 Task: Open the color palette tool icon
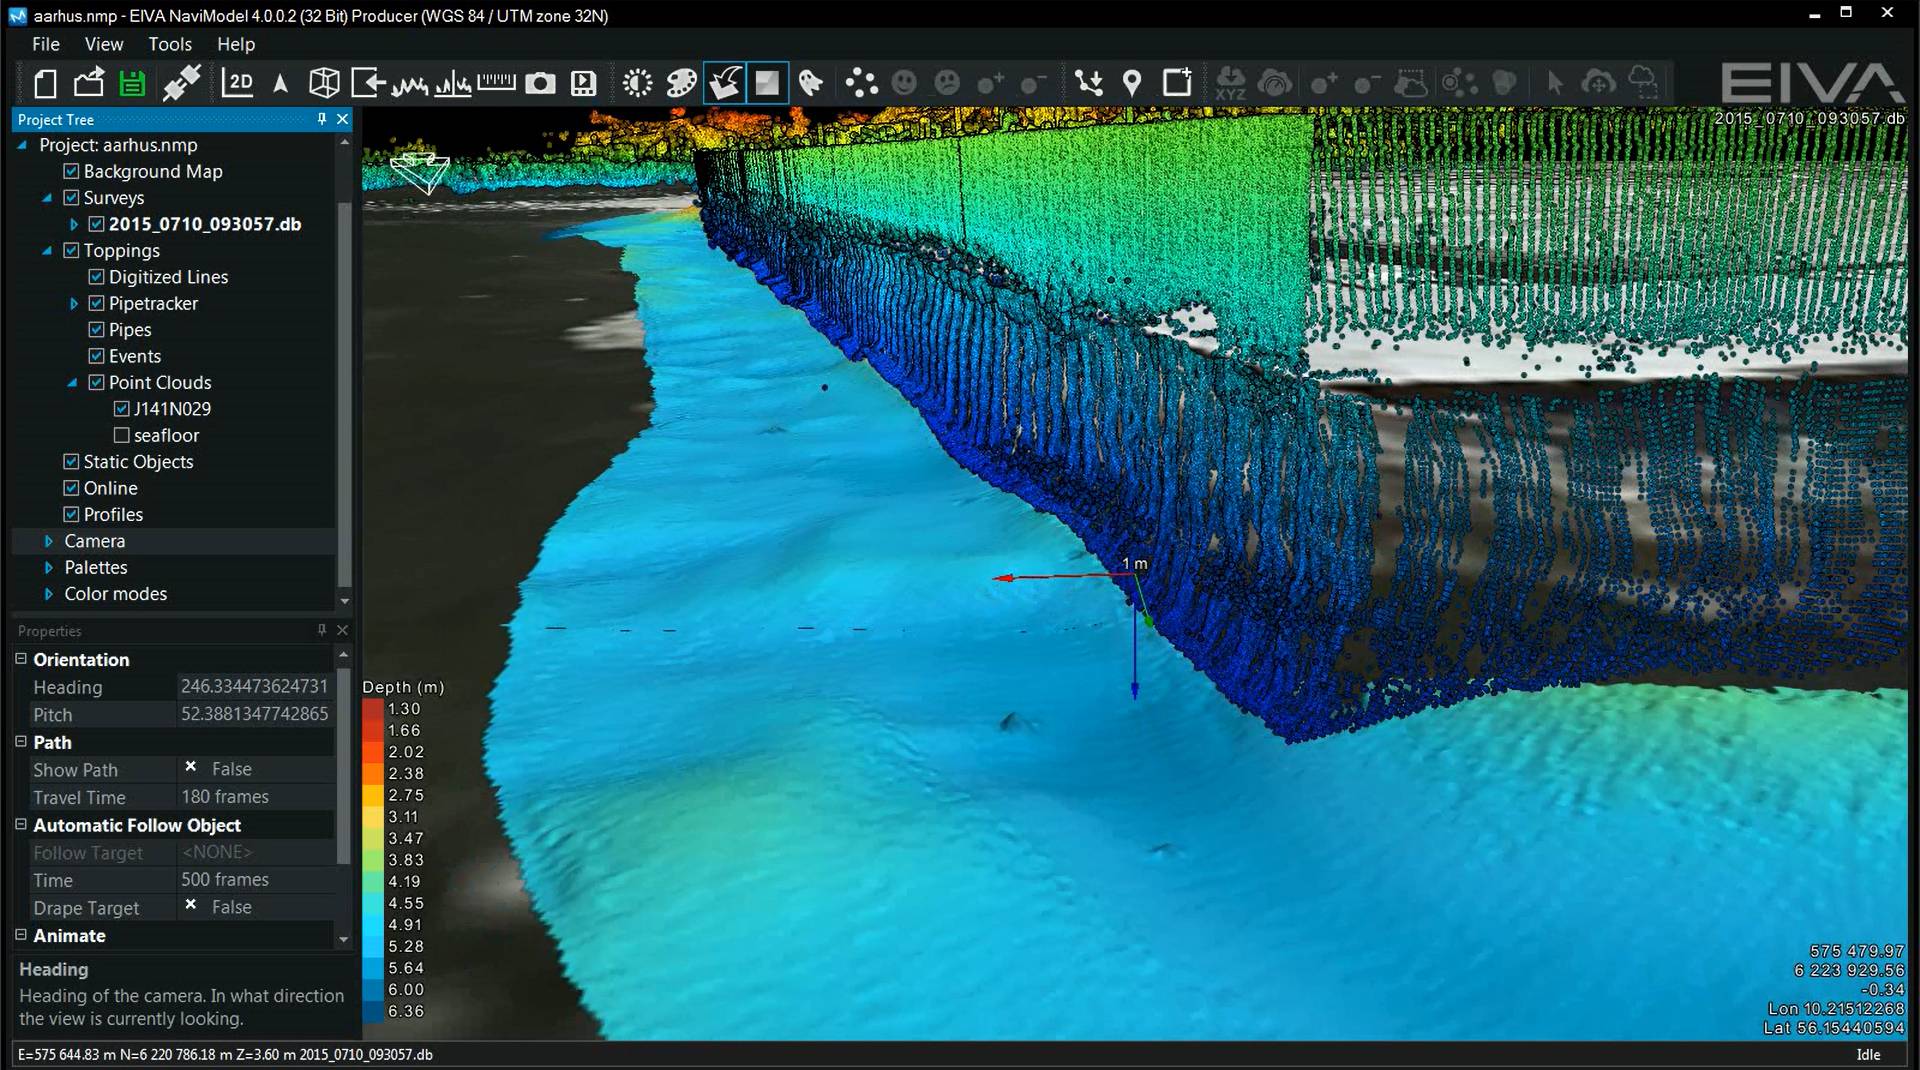[x=681, y=83]
